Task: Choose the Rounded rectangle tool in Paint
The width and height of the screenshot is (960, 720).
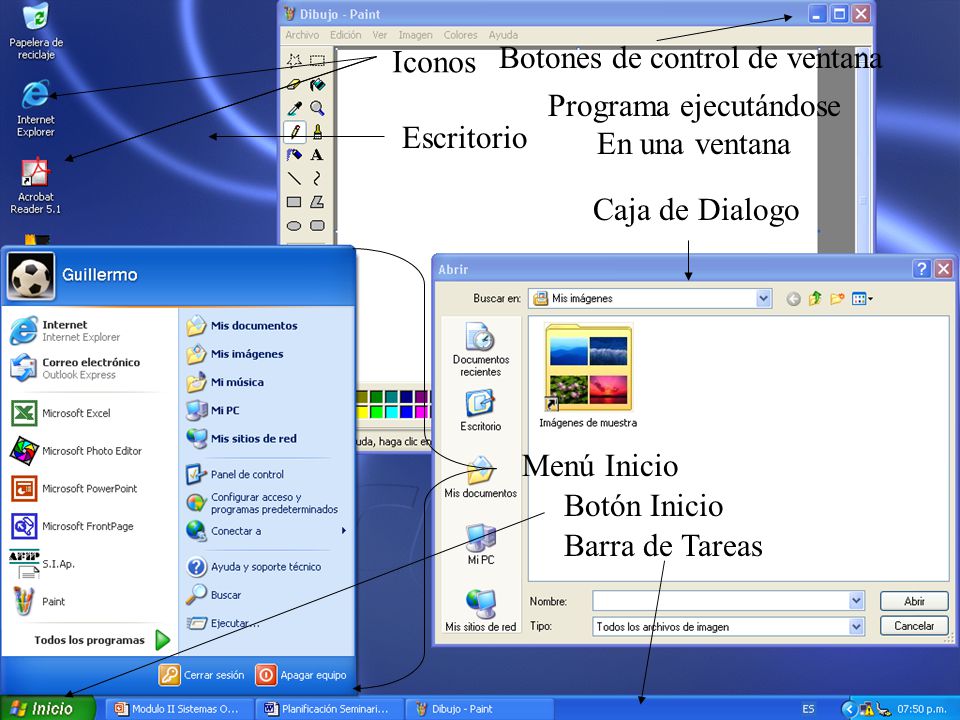Action: (x=317, y=225)
